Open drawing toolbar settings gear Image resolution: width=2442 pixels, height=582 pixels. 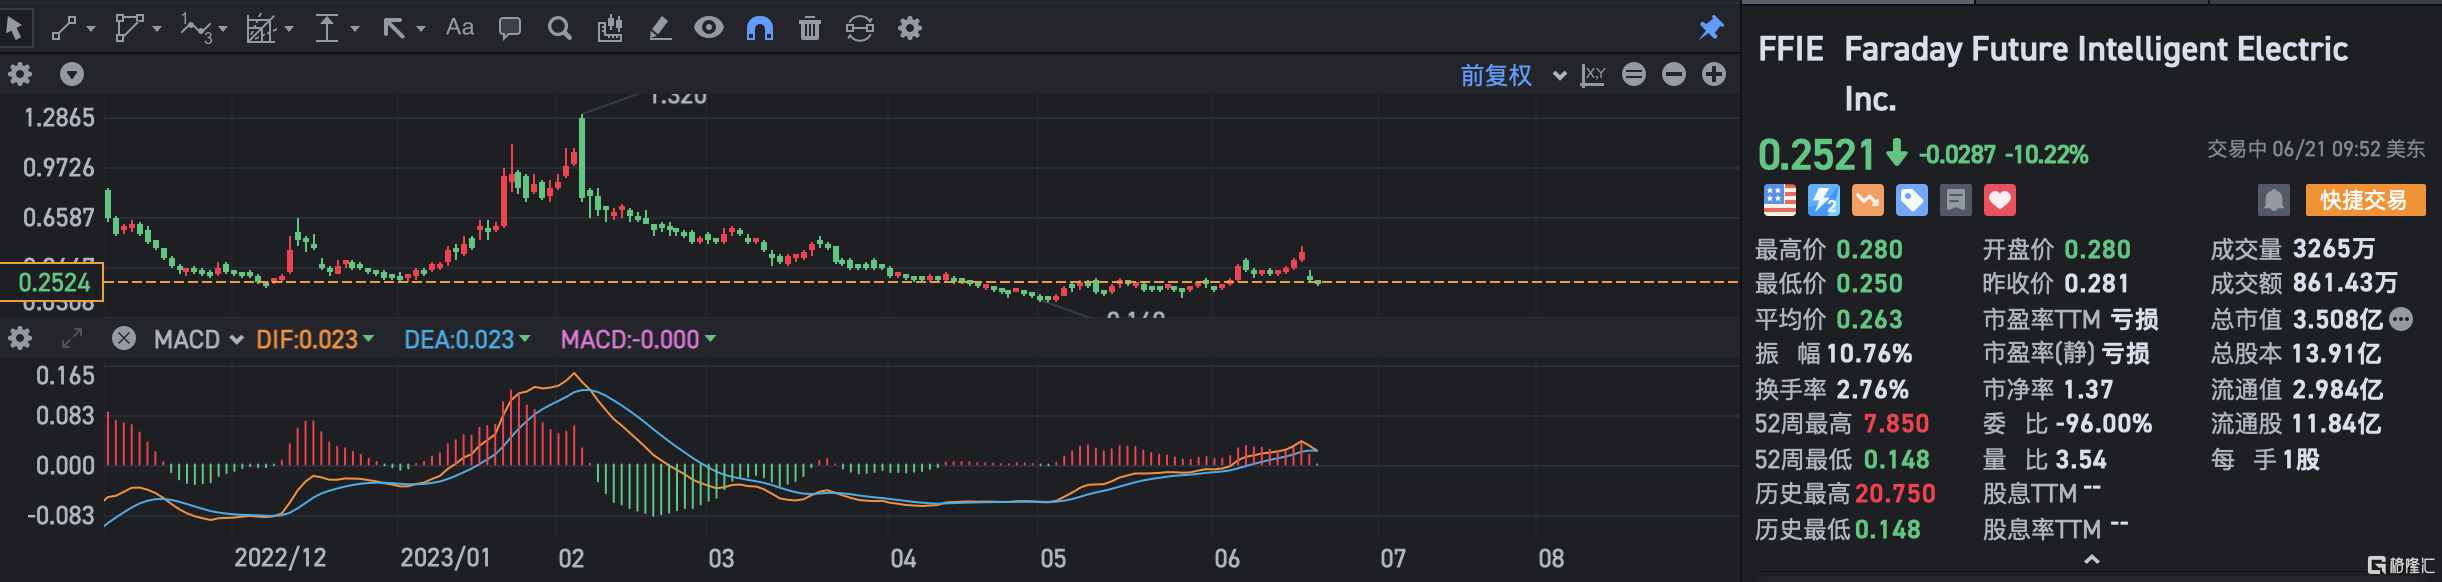click(x=909, y=28)
